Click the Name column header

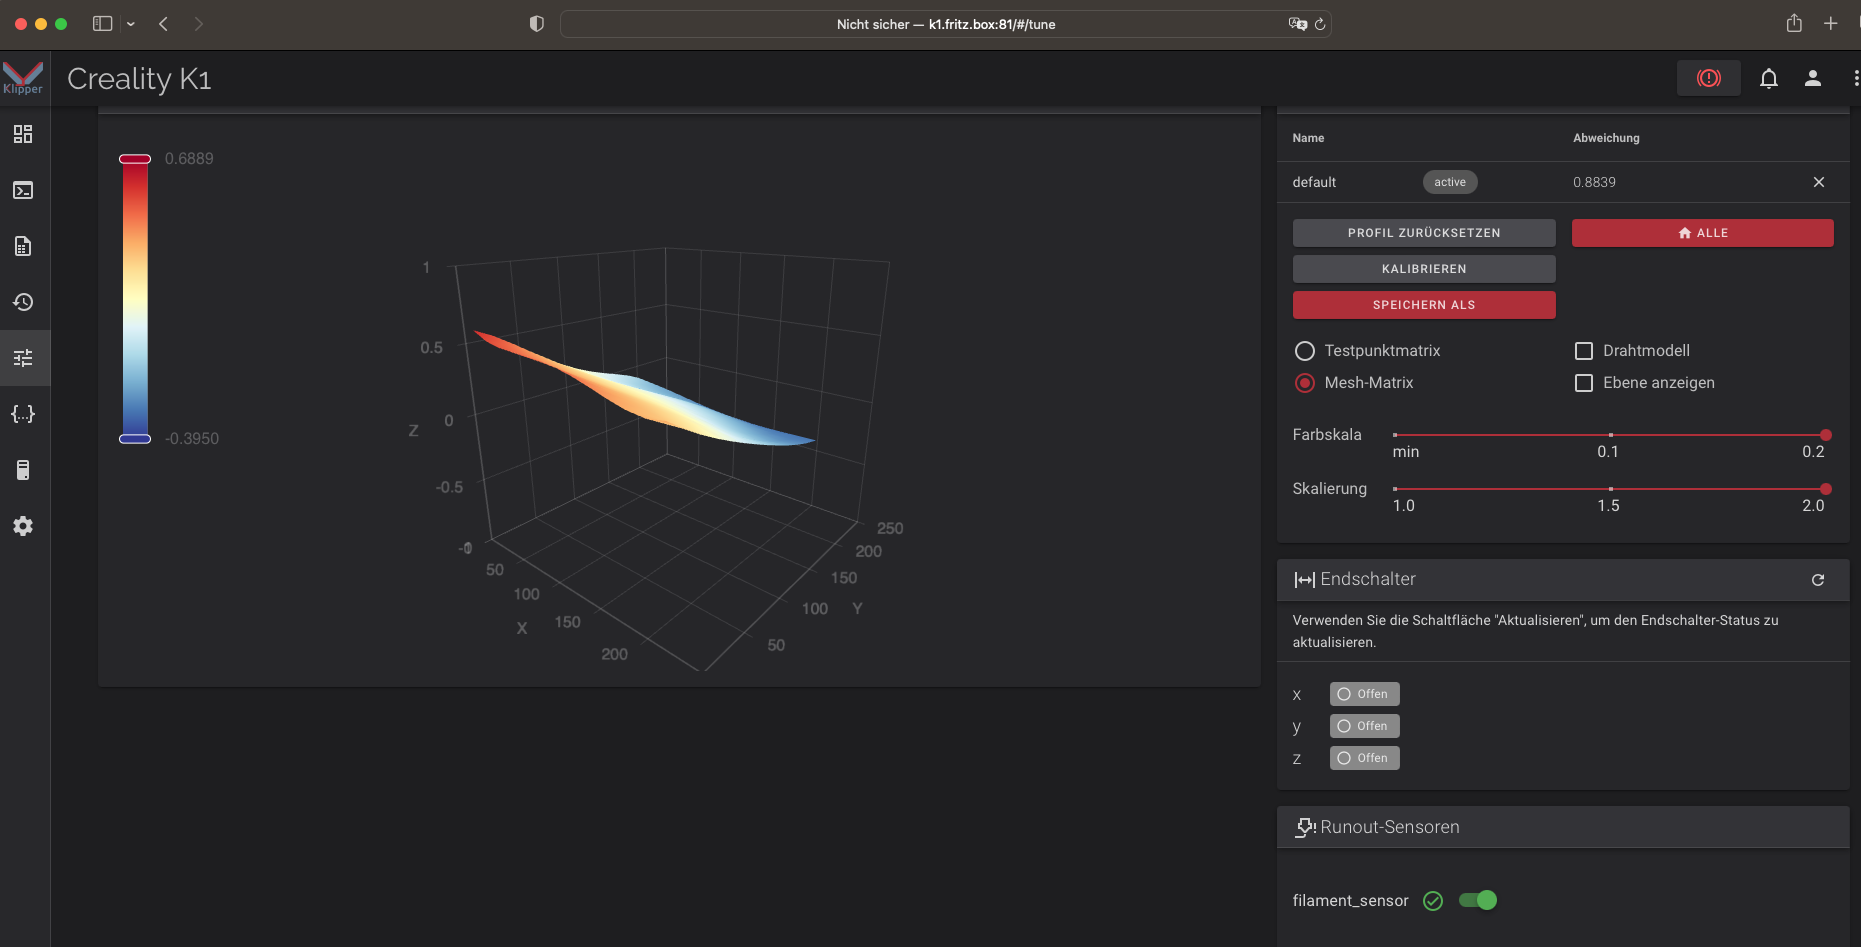tap(1308, 138)
